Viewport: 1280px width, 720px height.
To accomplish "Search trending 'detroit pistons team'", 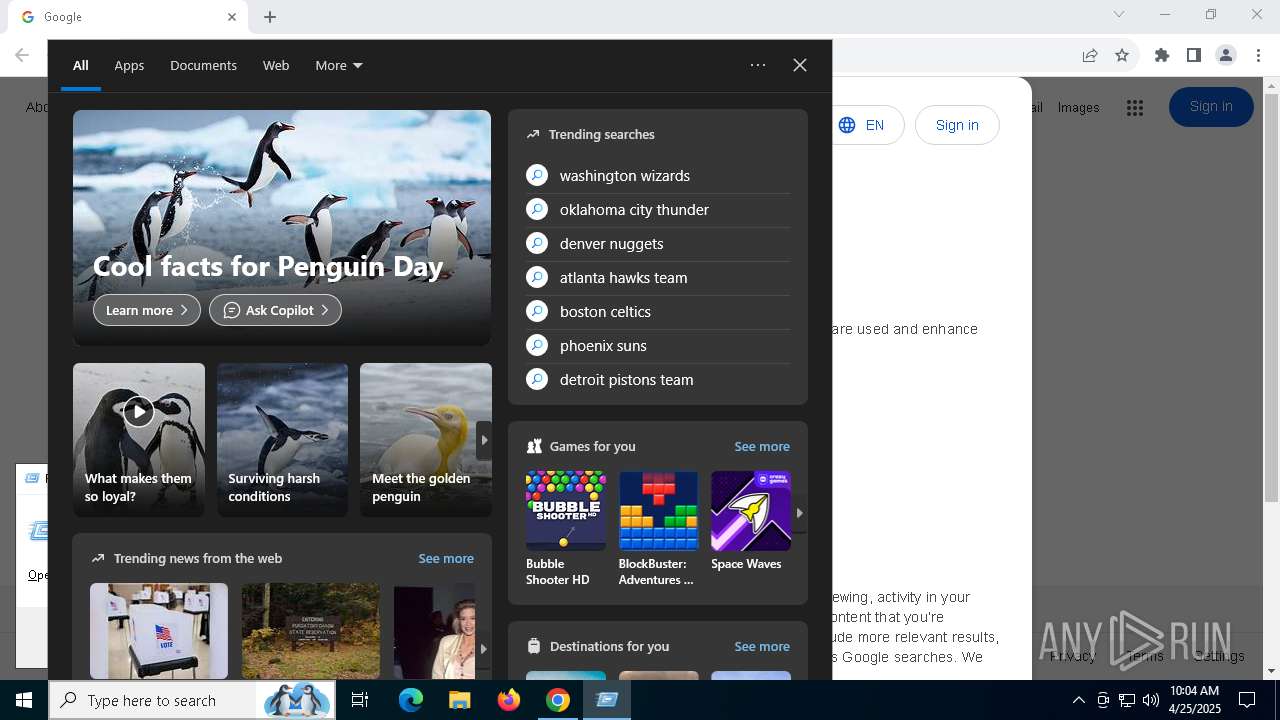I will (658, 380).
